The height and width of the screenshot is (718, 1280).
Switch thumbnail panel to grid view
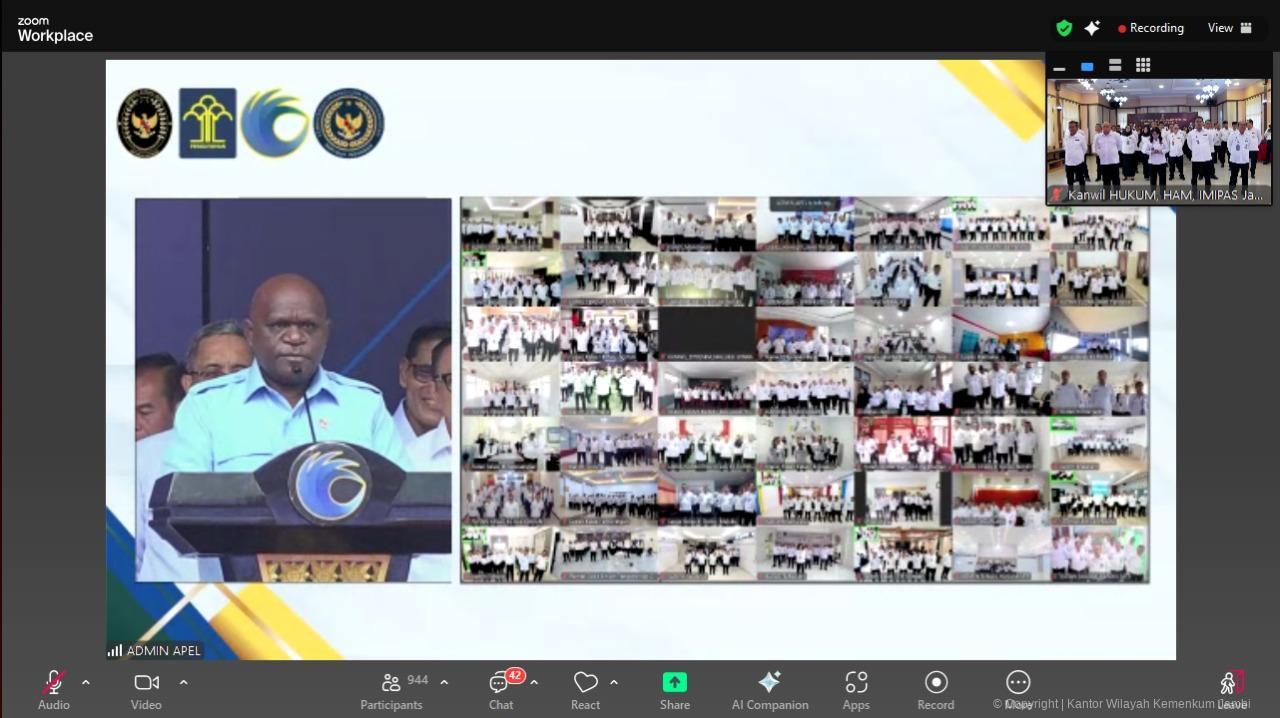(x=1143, y=66)
